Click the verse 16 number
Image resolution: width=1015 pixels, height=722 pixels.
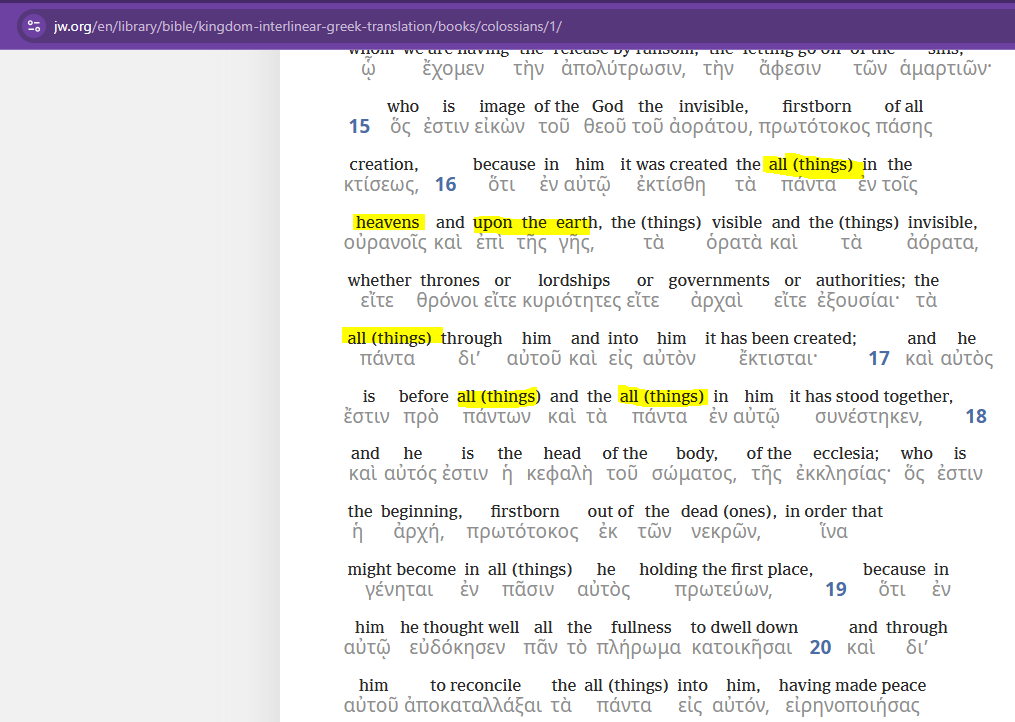pos(446,185)
